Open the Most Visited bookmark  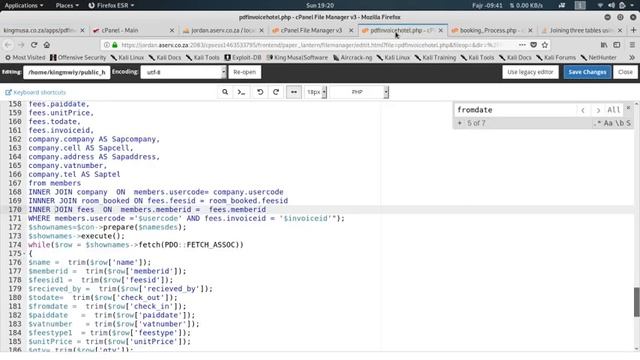pos(25,58)
